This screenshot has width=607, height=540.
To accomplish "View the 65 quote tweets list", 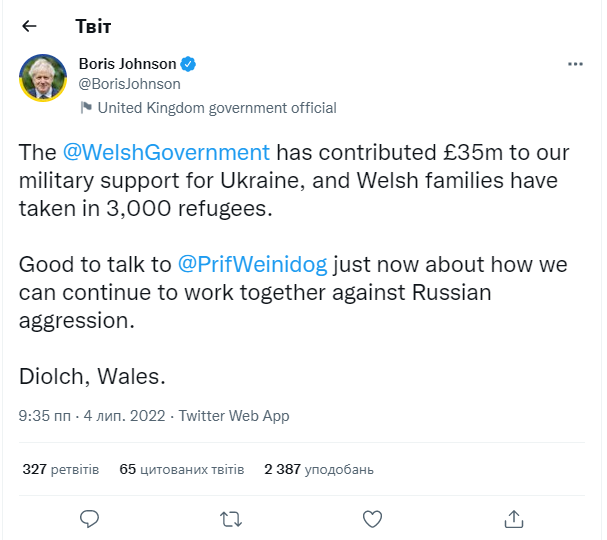I will point(182,468).
